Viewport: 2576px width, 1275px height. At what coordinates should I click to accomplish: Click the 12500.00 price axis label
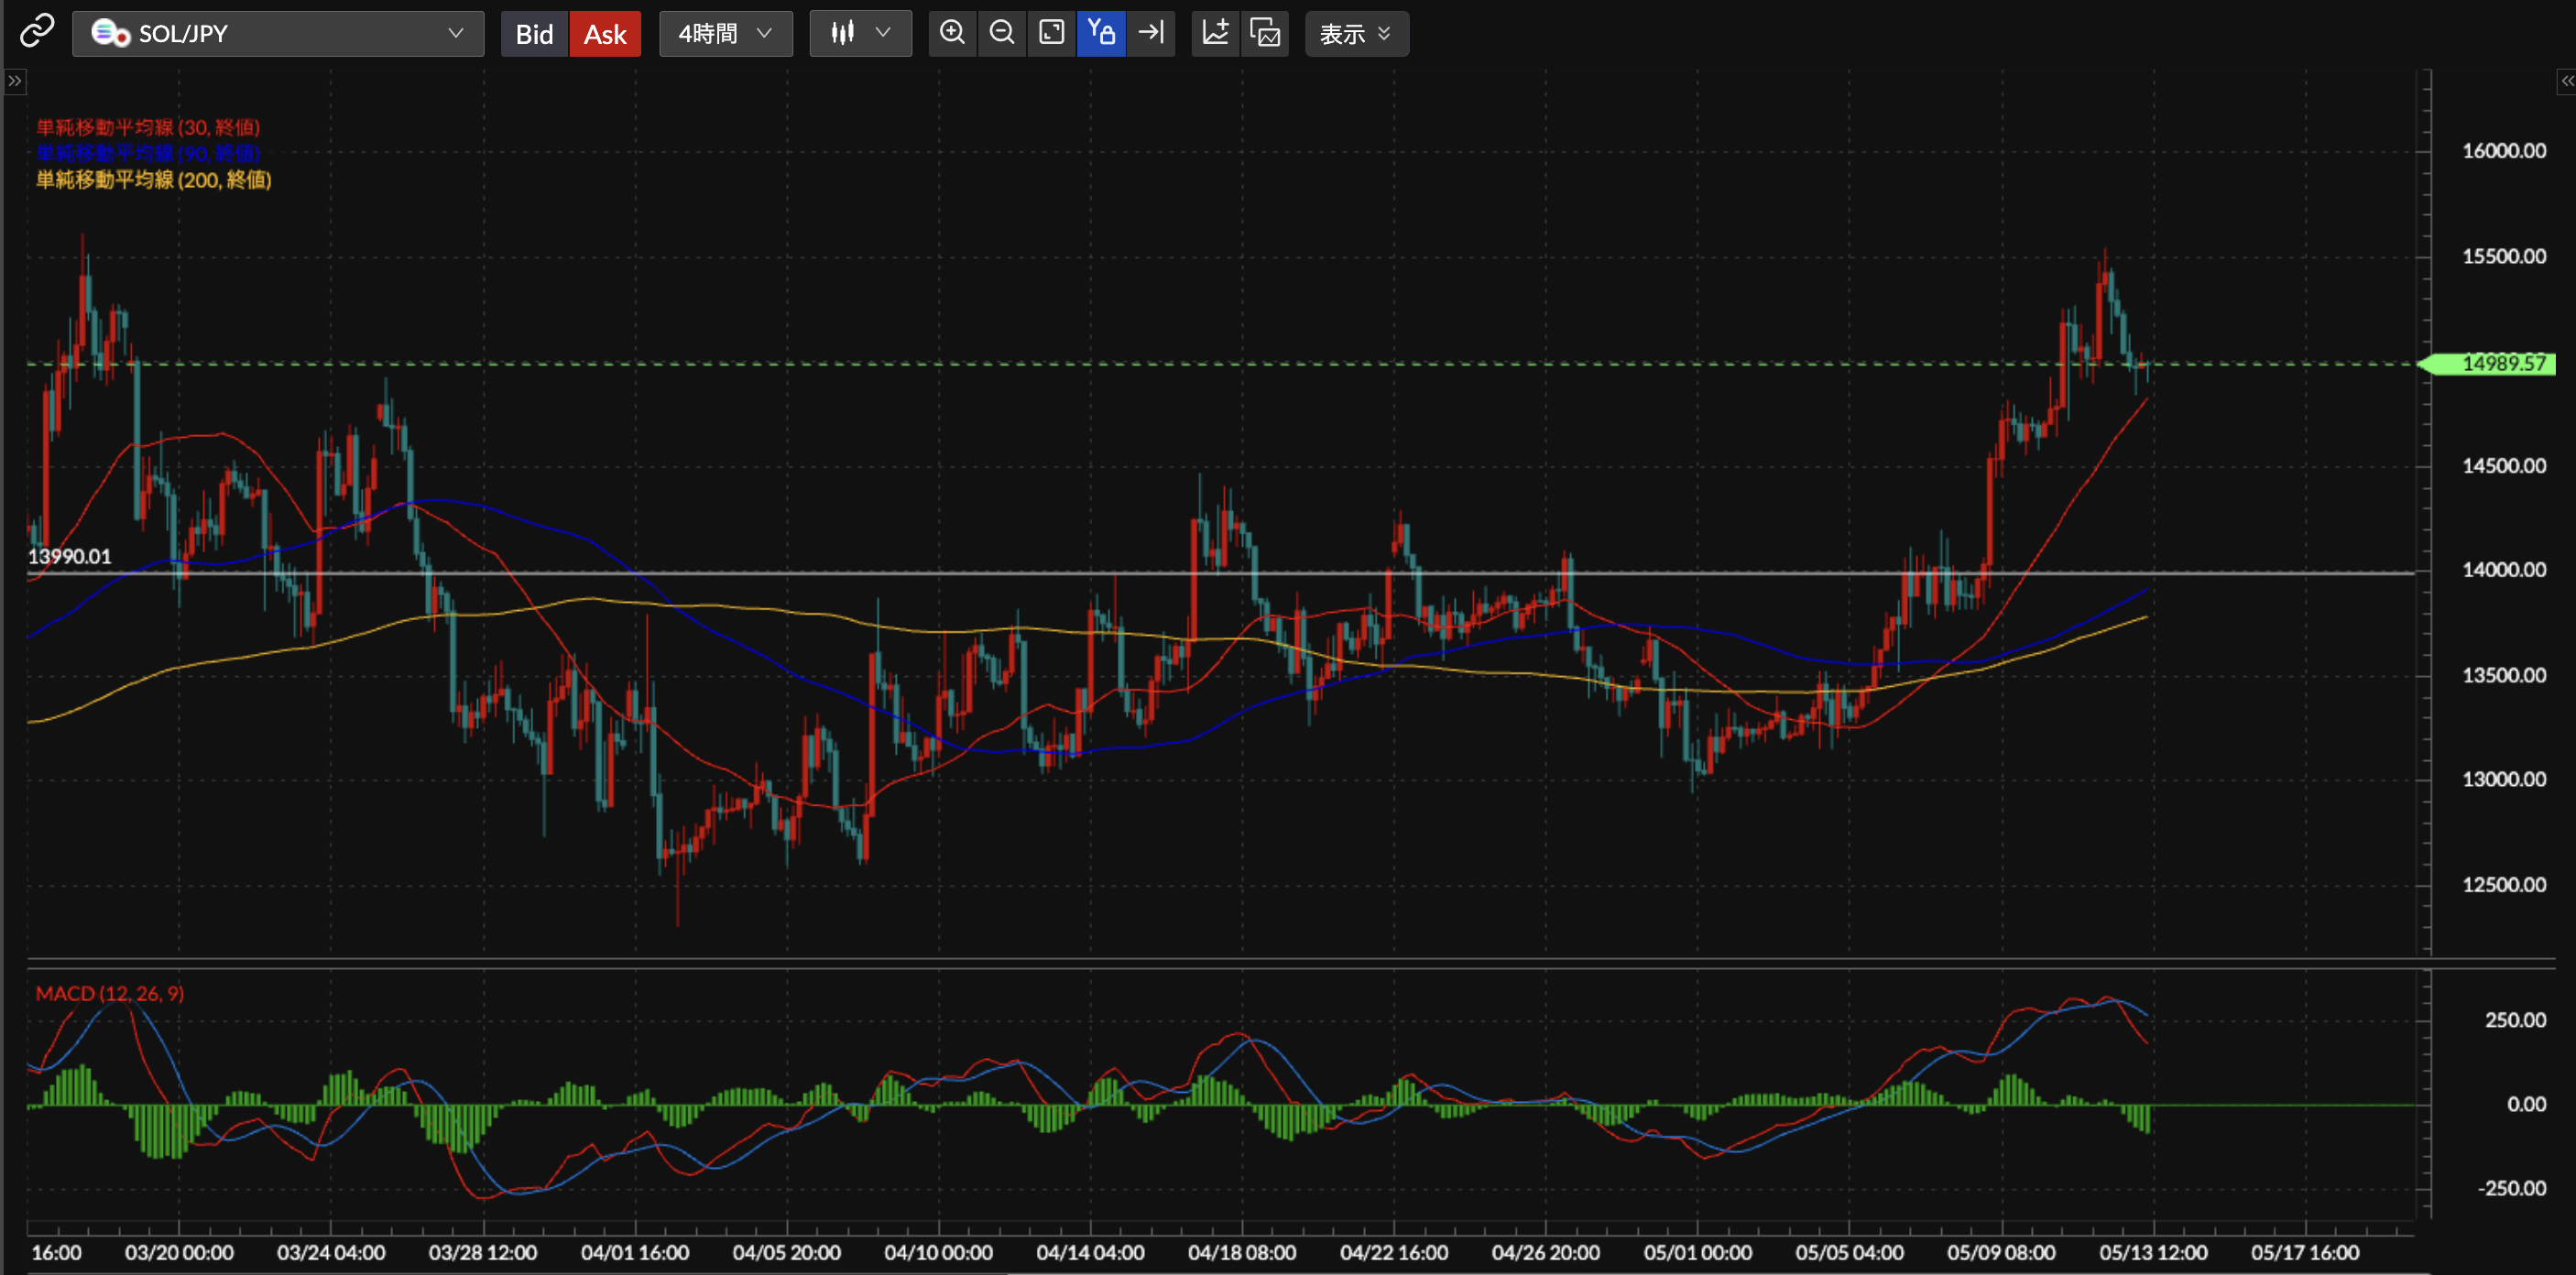click(x=2504, y=884)
